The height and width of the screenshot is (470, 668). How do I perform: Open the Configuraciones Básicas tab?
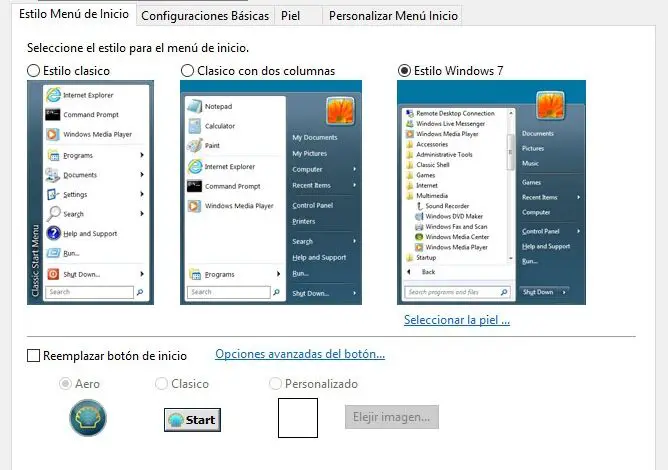pos(205,16)
